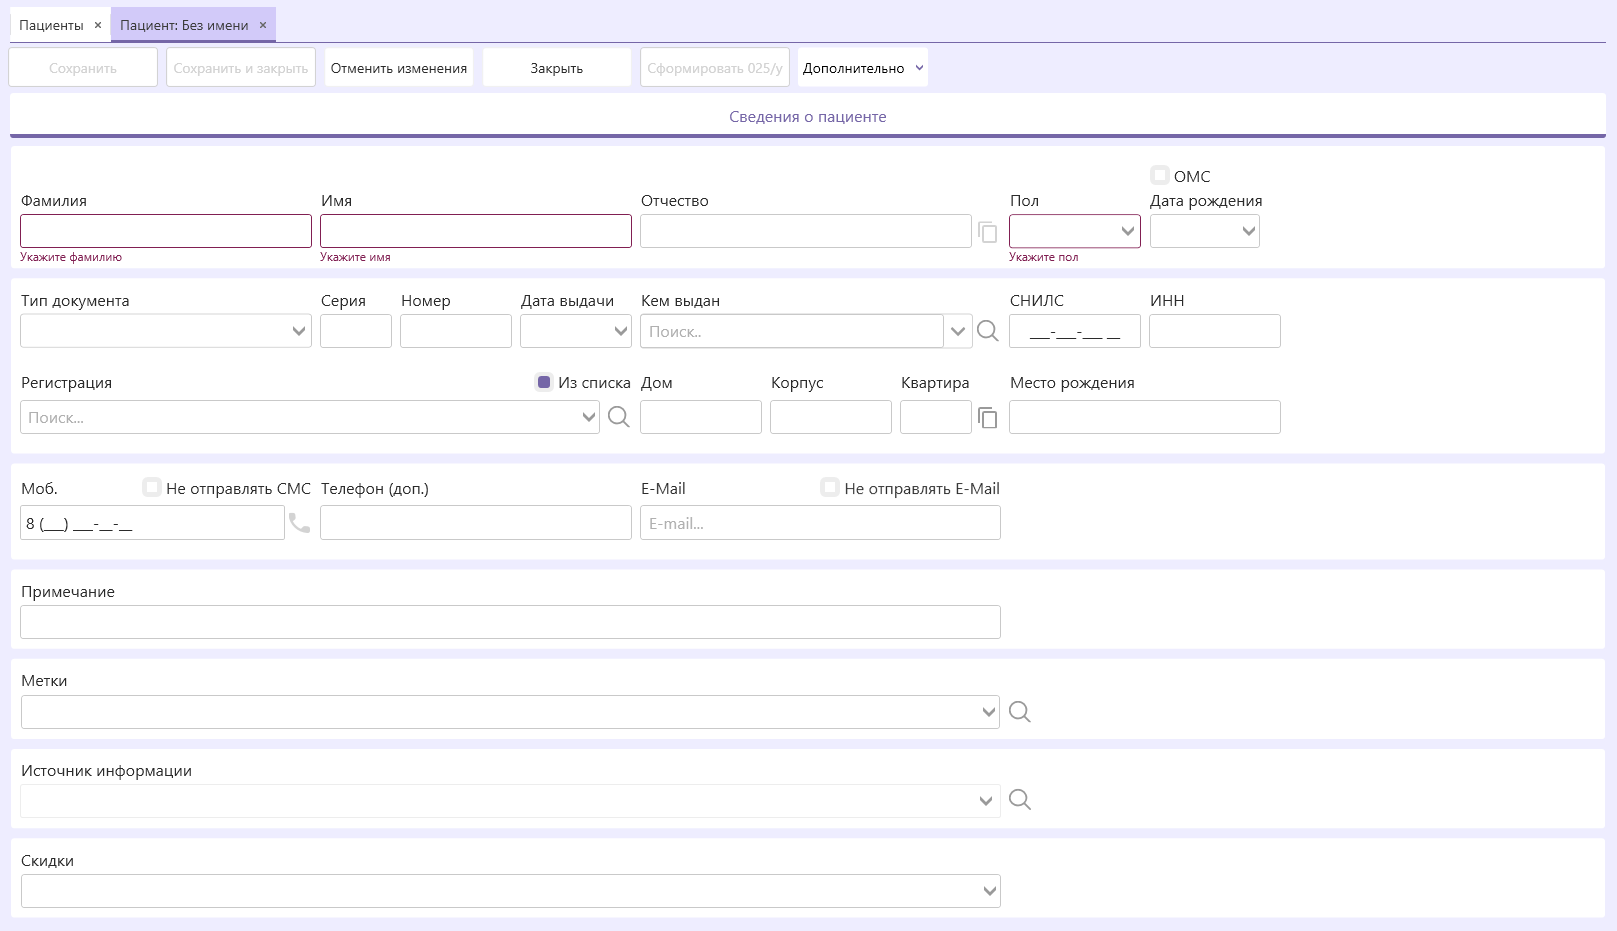Enable the ОМС checkbox
The width and height of the screenshot is (1617, 931).
(x=1160, y=175)
